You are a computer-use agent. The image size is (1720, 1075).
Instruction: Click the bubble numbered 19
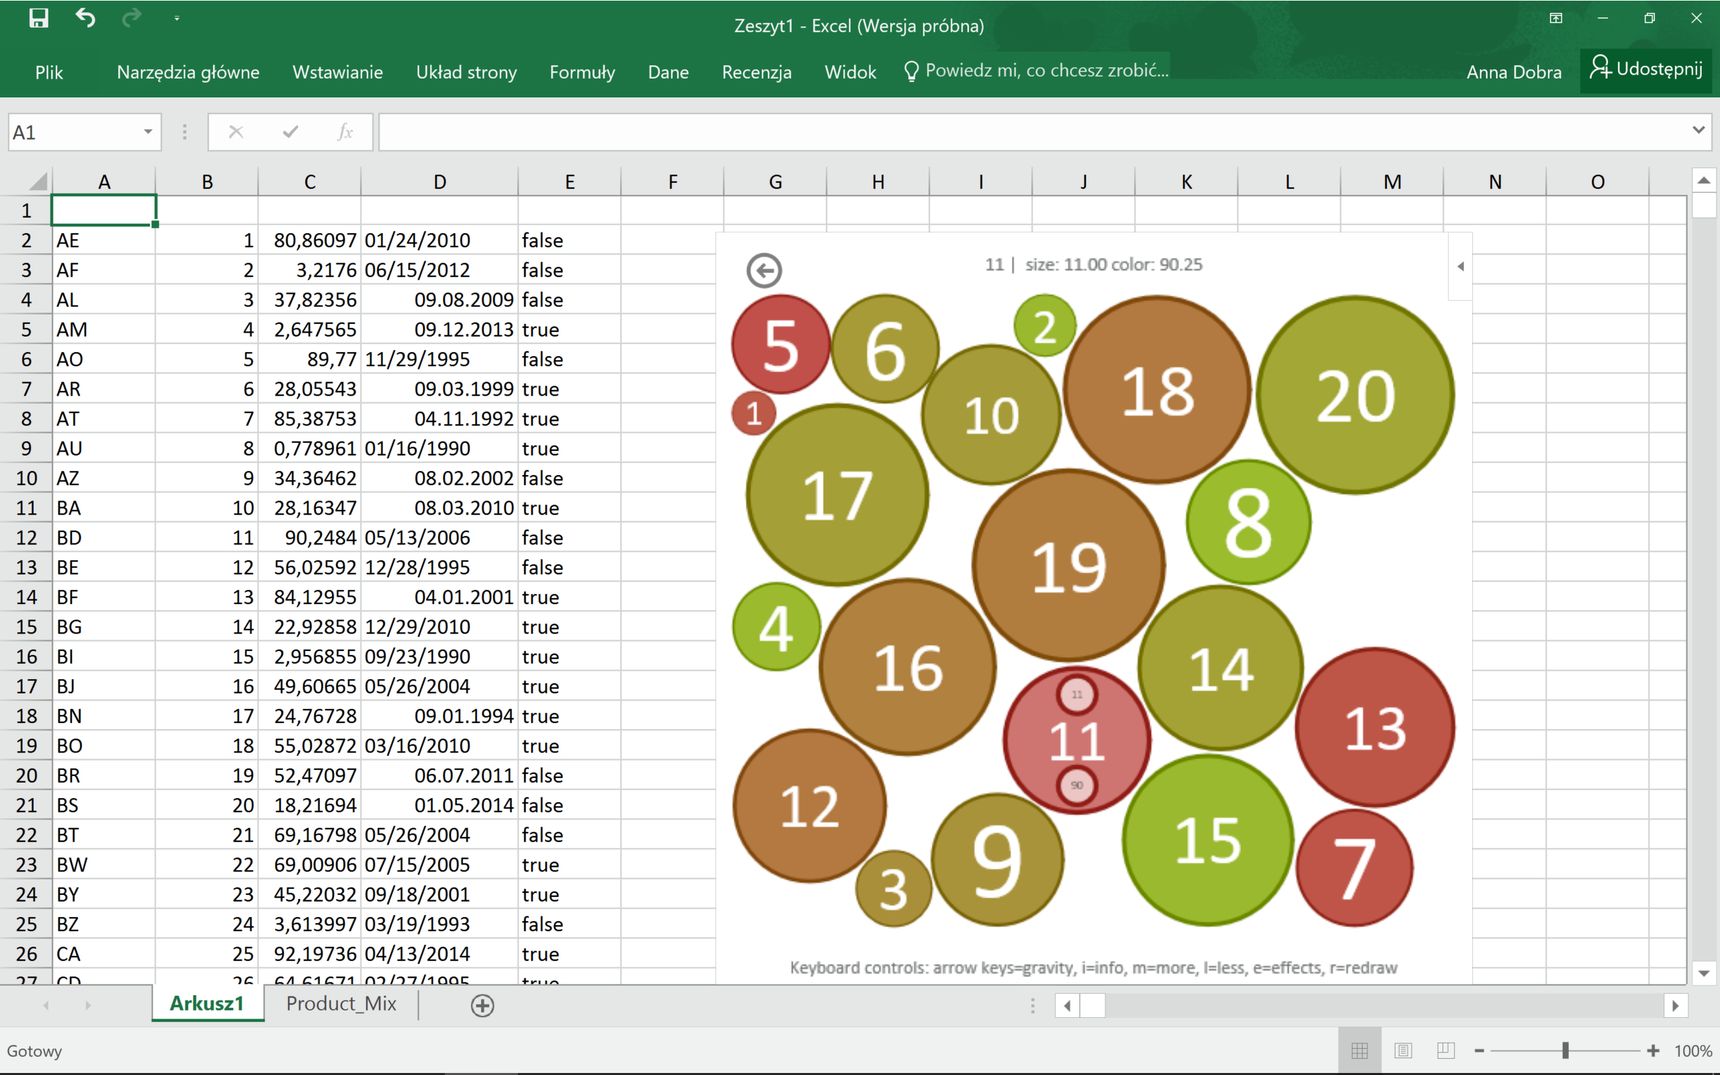(1069, 566)
